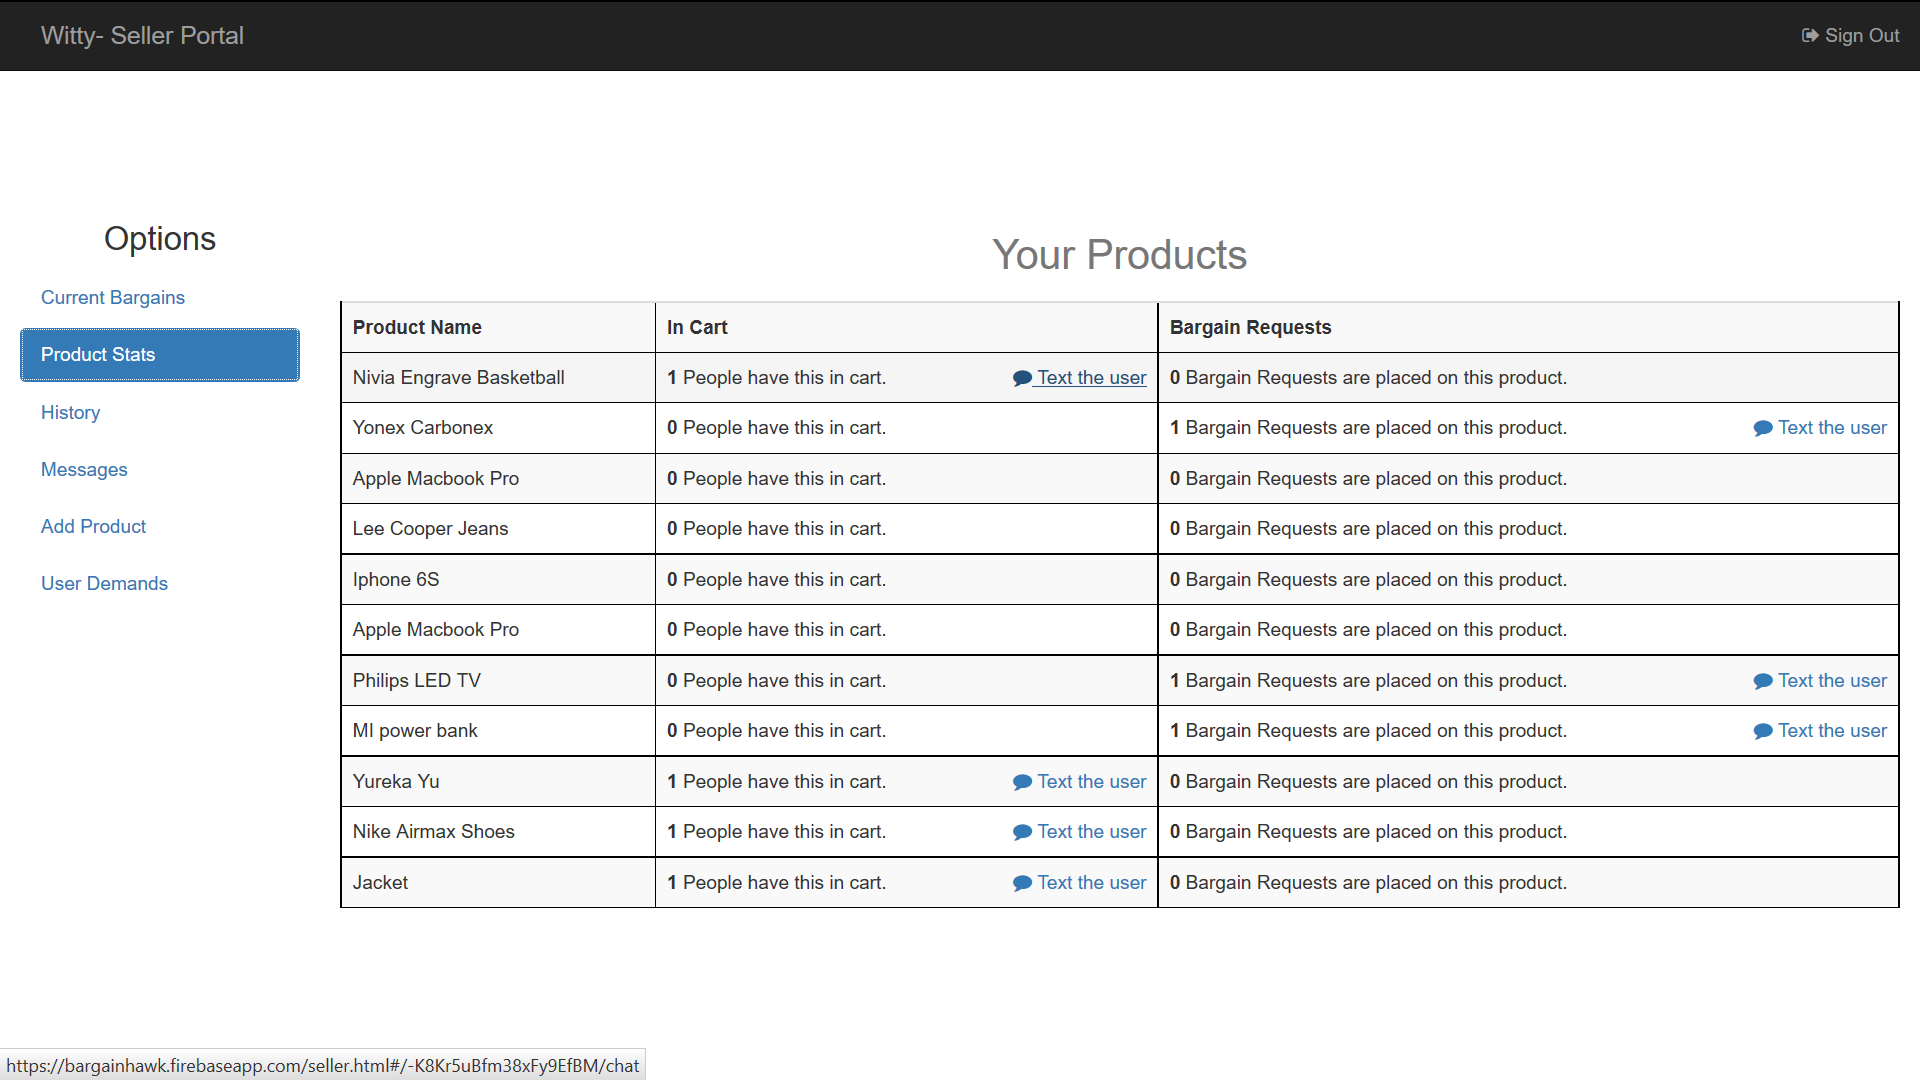
Task: Click chat bubble icon in Nike Airmax Shoes row
Action: [1022, 833]
